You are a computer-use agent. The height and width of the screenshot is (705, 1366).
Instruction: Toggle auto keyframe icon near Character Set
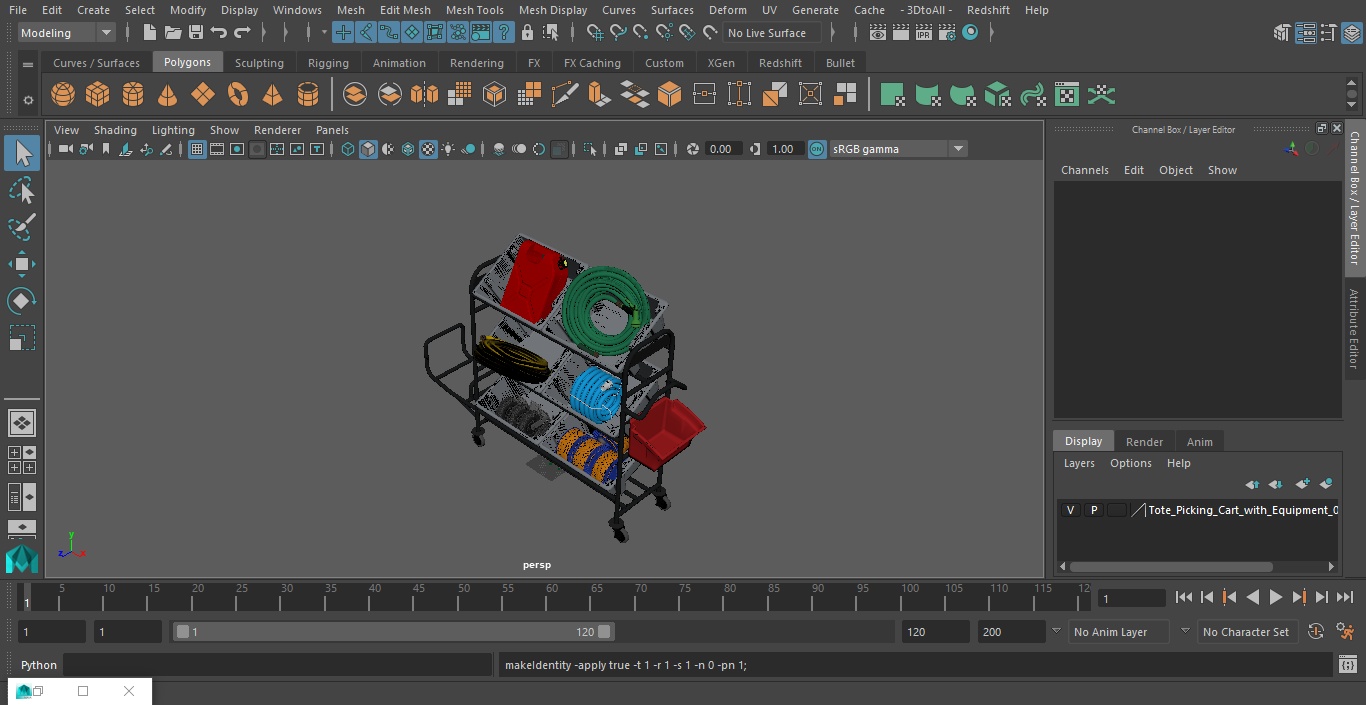(x=1316, y=632)
